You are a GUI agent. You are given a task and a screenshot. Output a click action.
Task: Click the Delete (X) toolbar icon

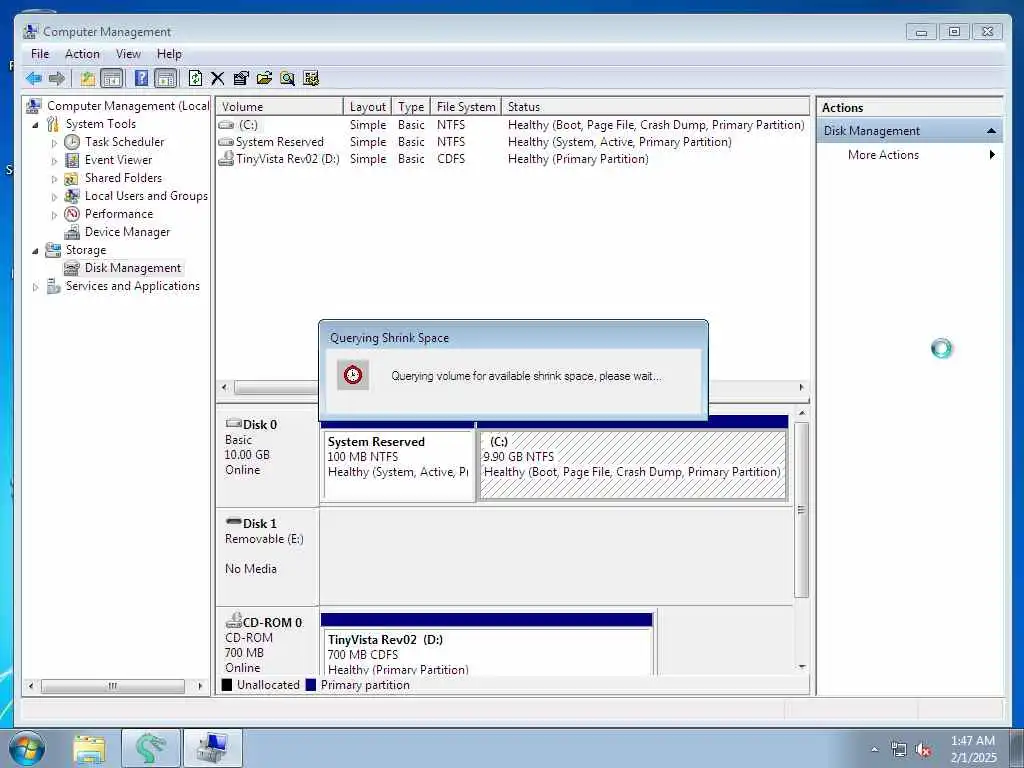(x=217, y=79)
